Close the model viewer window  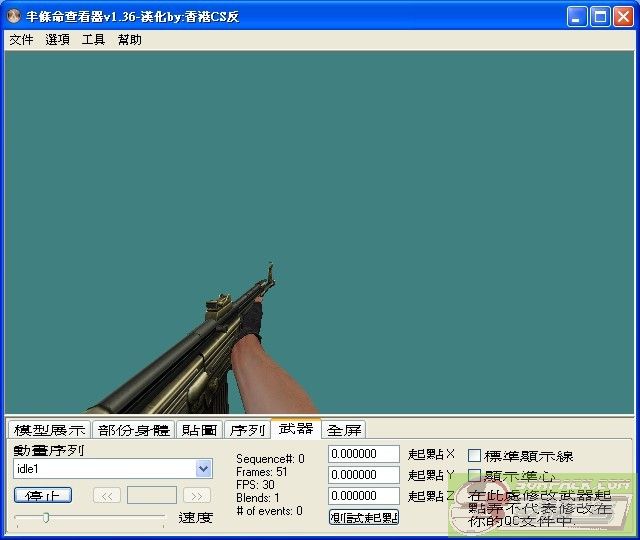tap(624, 16)
